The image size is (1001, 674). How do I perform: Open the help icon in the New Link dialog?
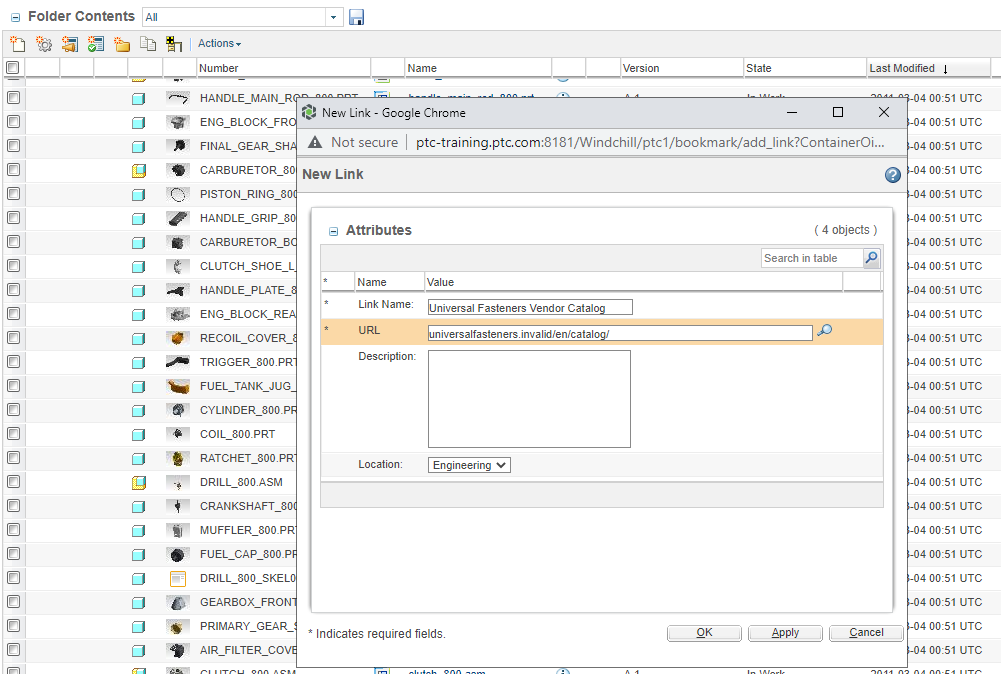pyautogui.click(x=892, y=174)
